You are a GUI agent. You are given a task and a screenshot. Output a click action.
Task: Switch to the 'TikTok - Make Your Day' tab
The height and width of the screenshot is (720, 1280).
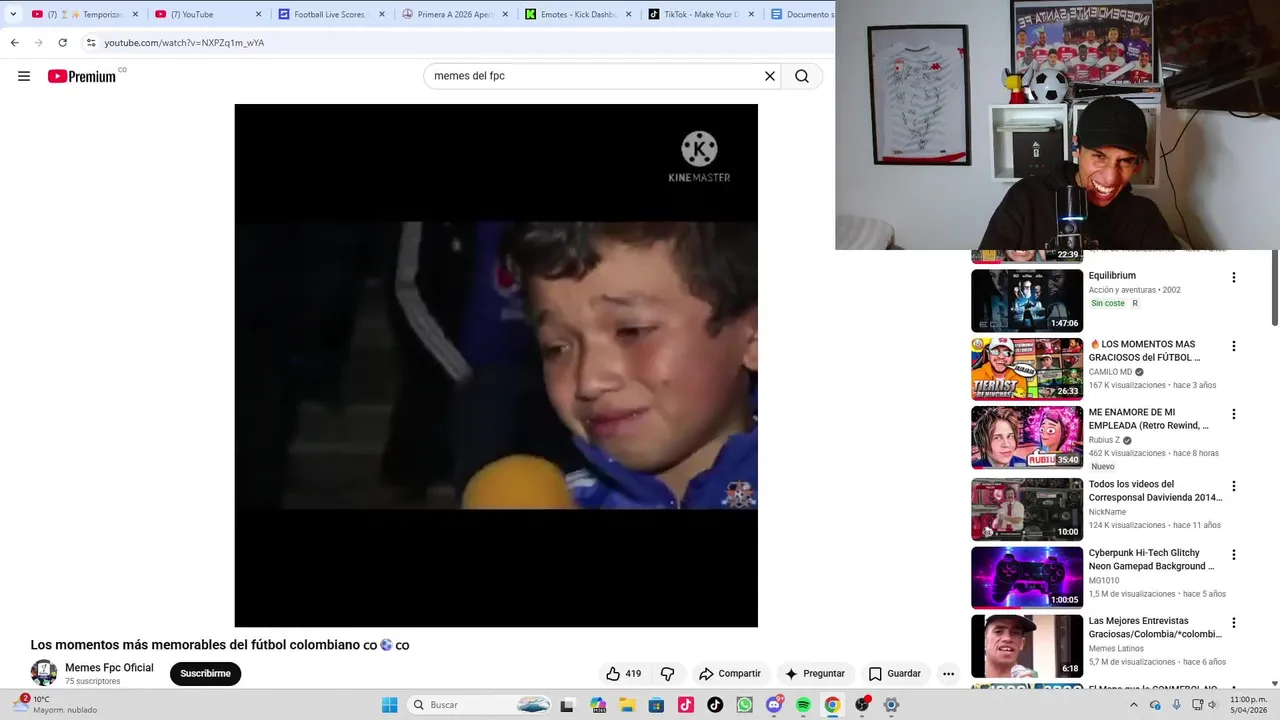[x=701, y=14]
